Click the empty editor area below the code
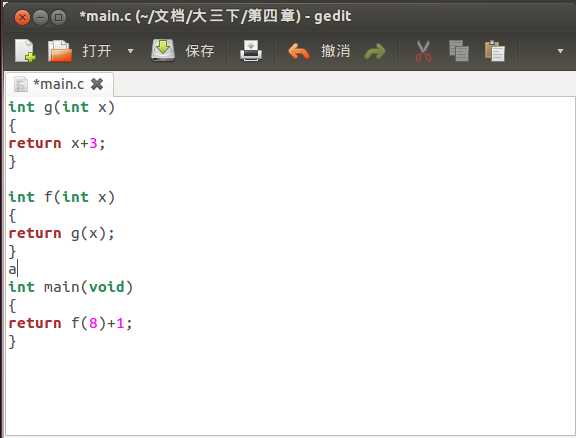 [290, 393]
